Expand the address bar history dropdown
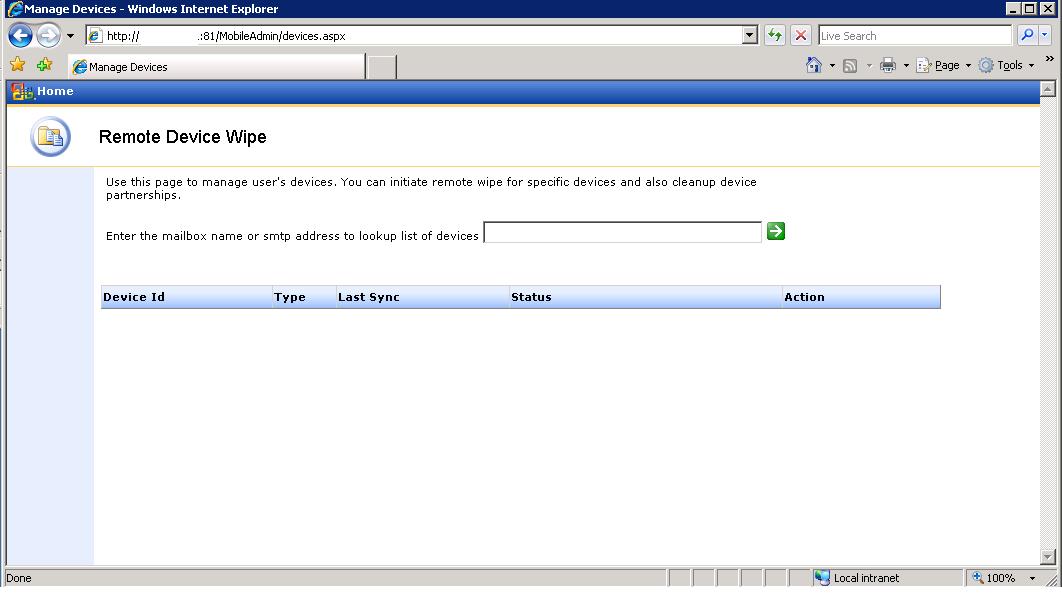Viewport: 1062px width, 600px height. pyautogui.click(x=749, y=36)
